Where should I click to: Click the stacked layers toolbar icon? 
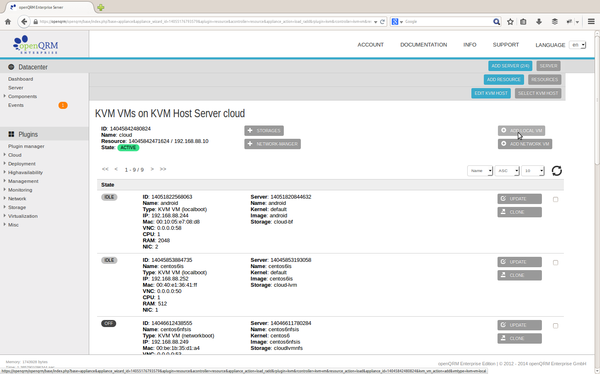[554, 22]
